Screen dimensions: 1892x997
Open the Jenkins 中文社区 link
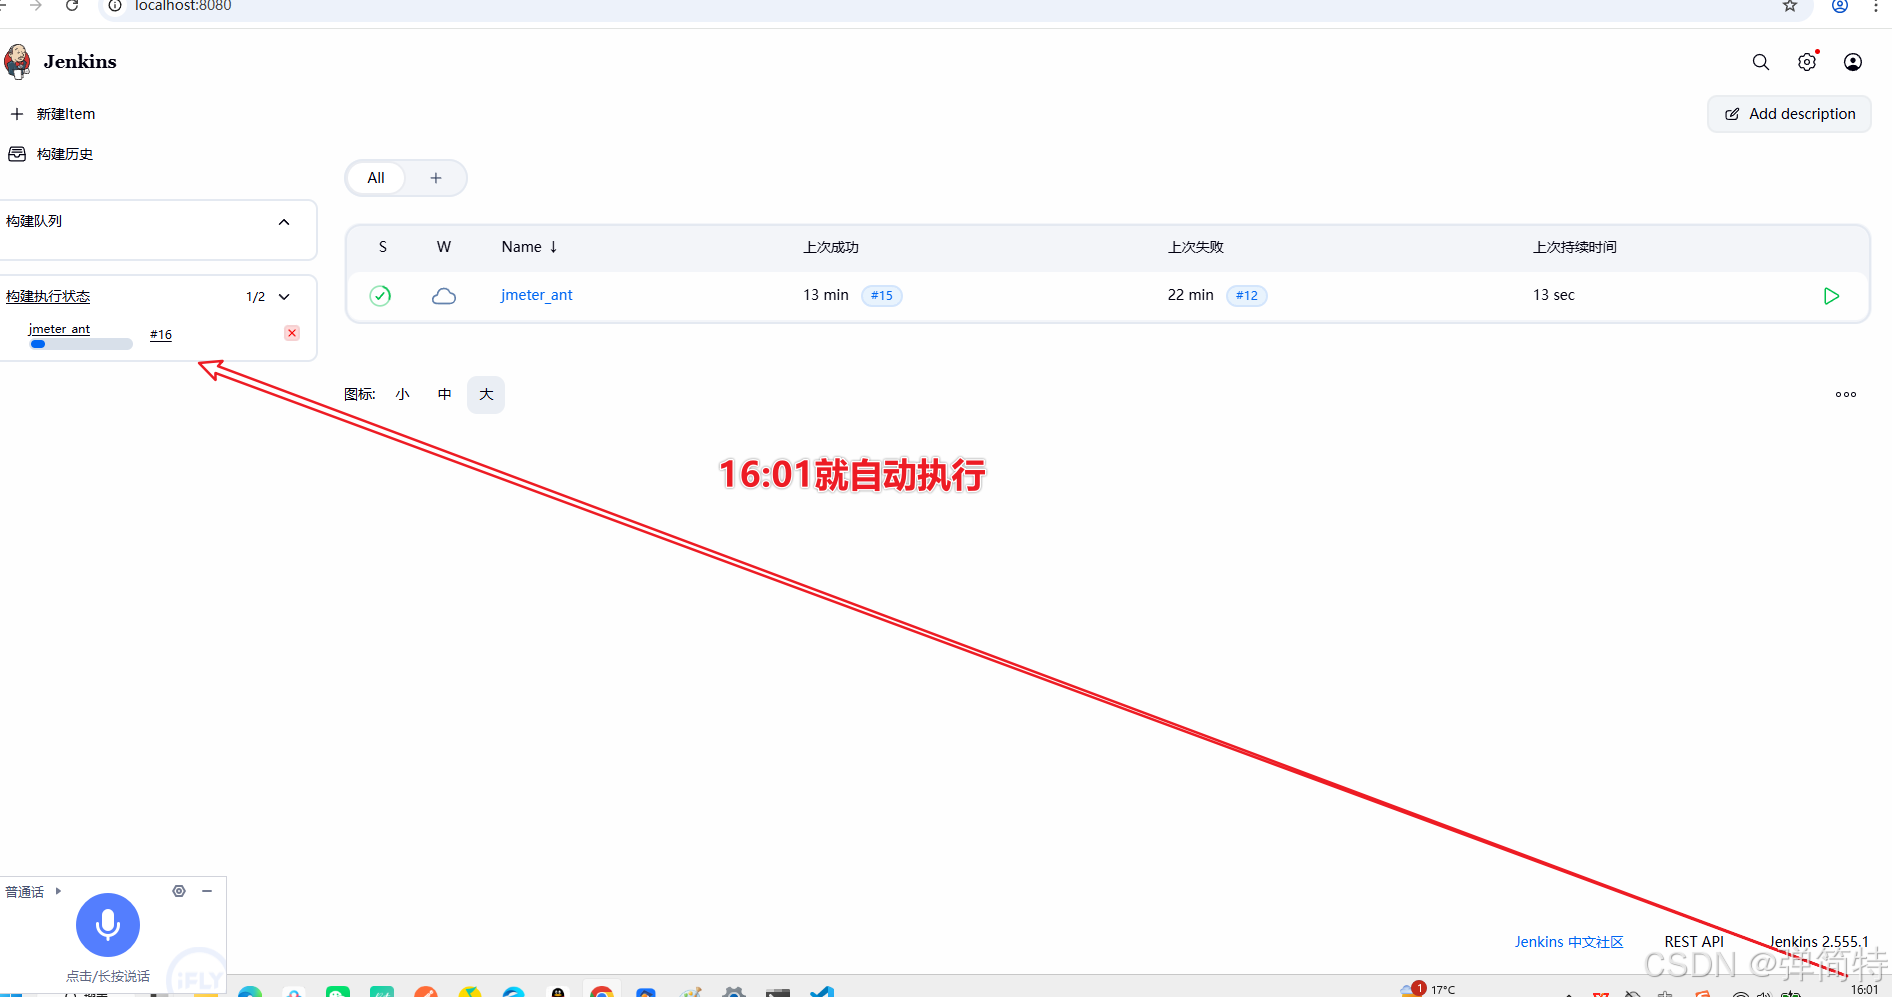pos(1569,942)
